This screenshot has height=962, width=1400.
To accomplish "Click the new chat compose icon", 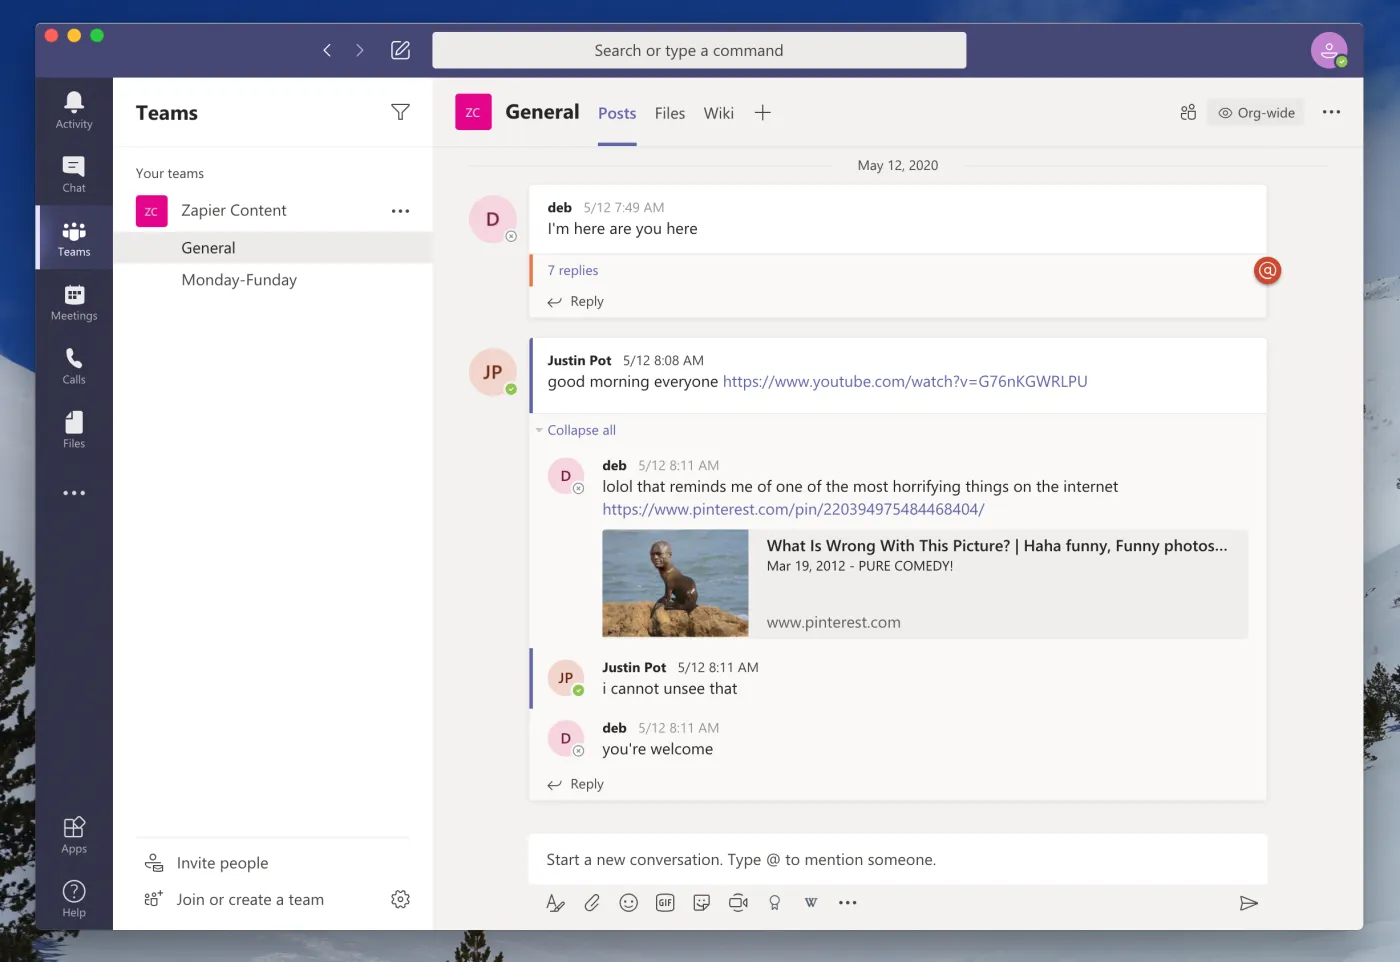I will pyautogui.click(x=400, y=50).
